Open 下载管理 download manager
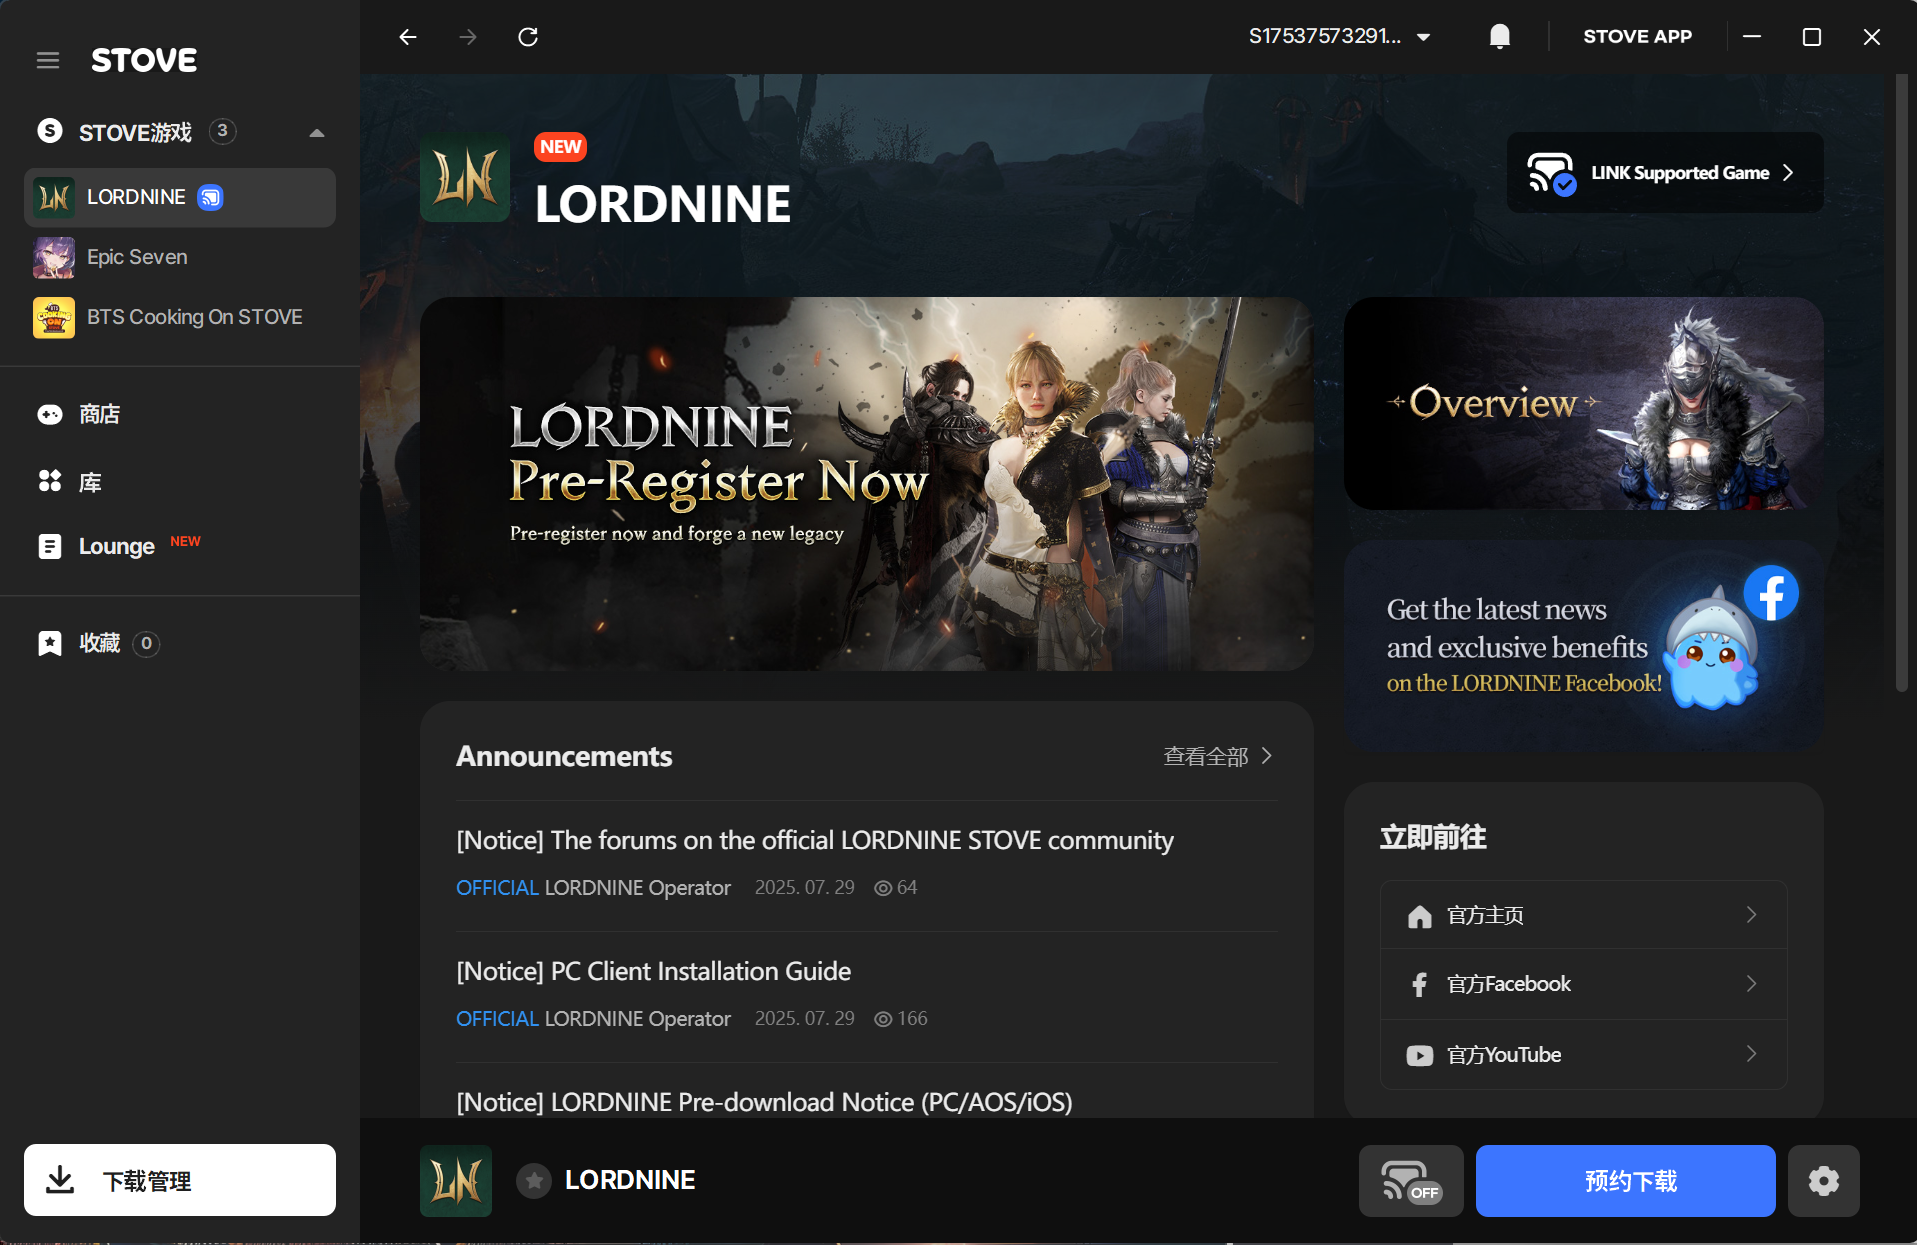Image resolution: width=1917 pixels, height=1245 pixels. 180,1180
